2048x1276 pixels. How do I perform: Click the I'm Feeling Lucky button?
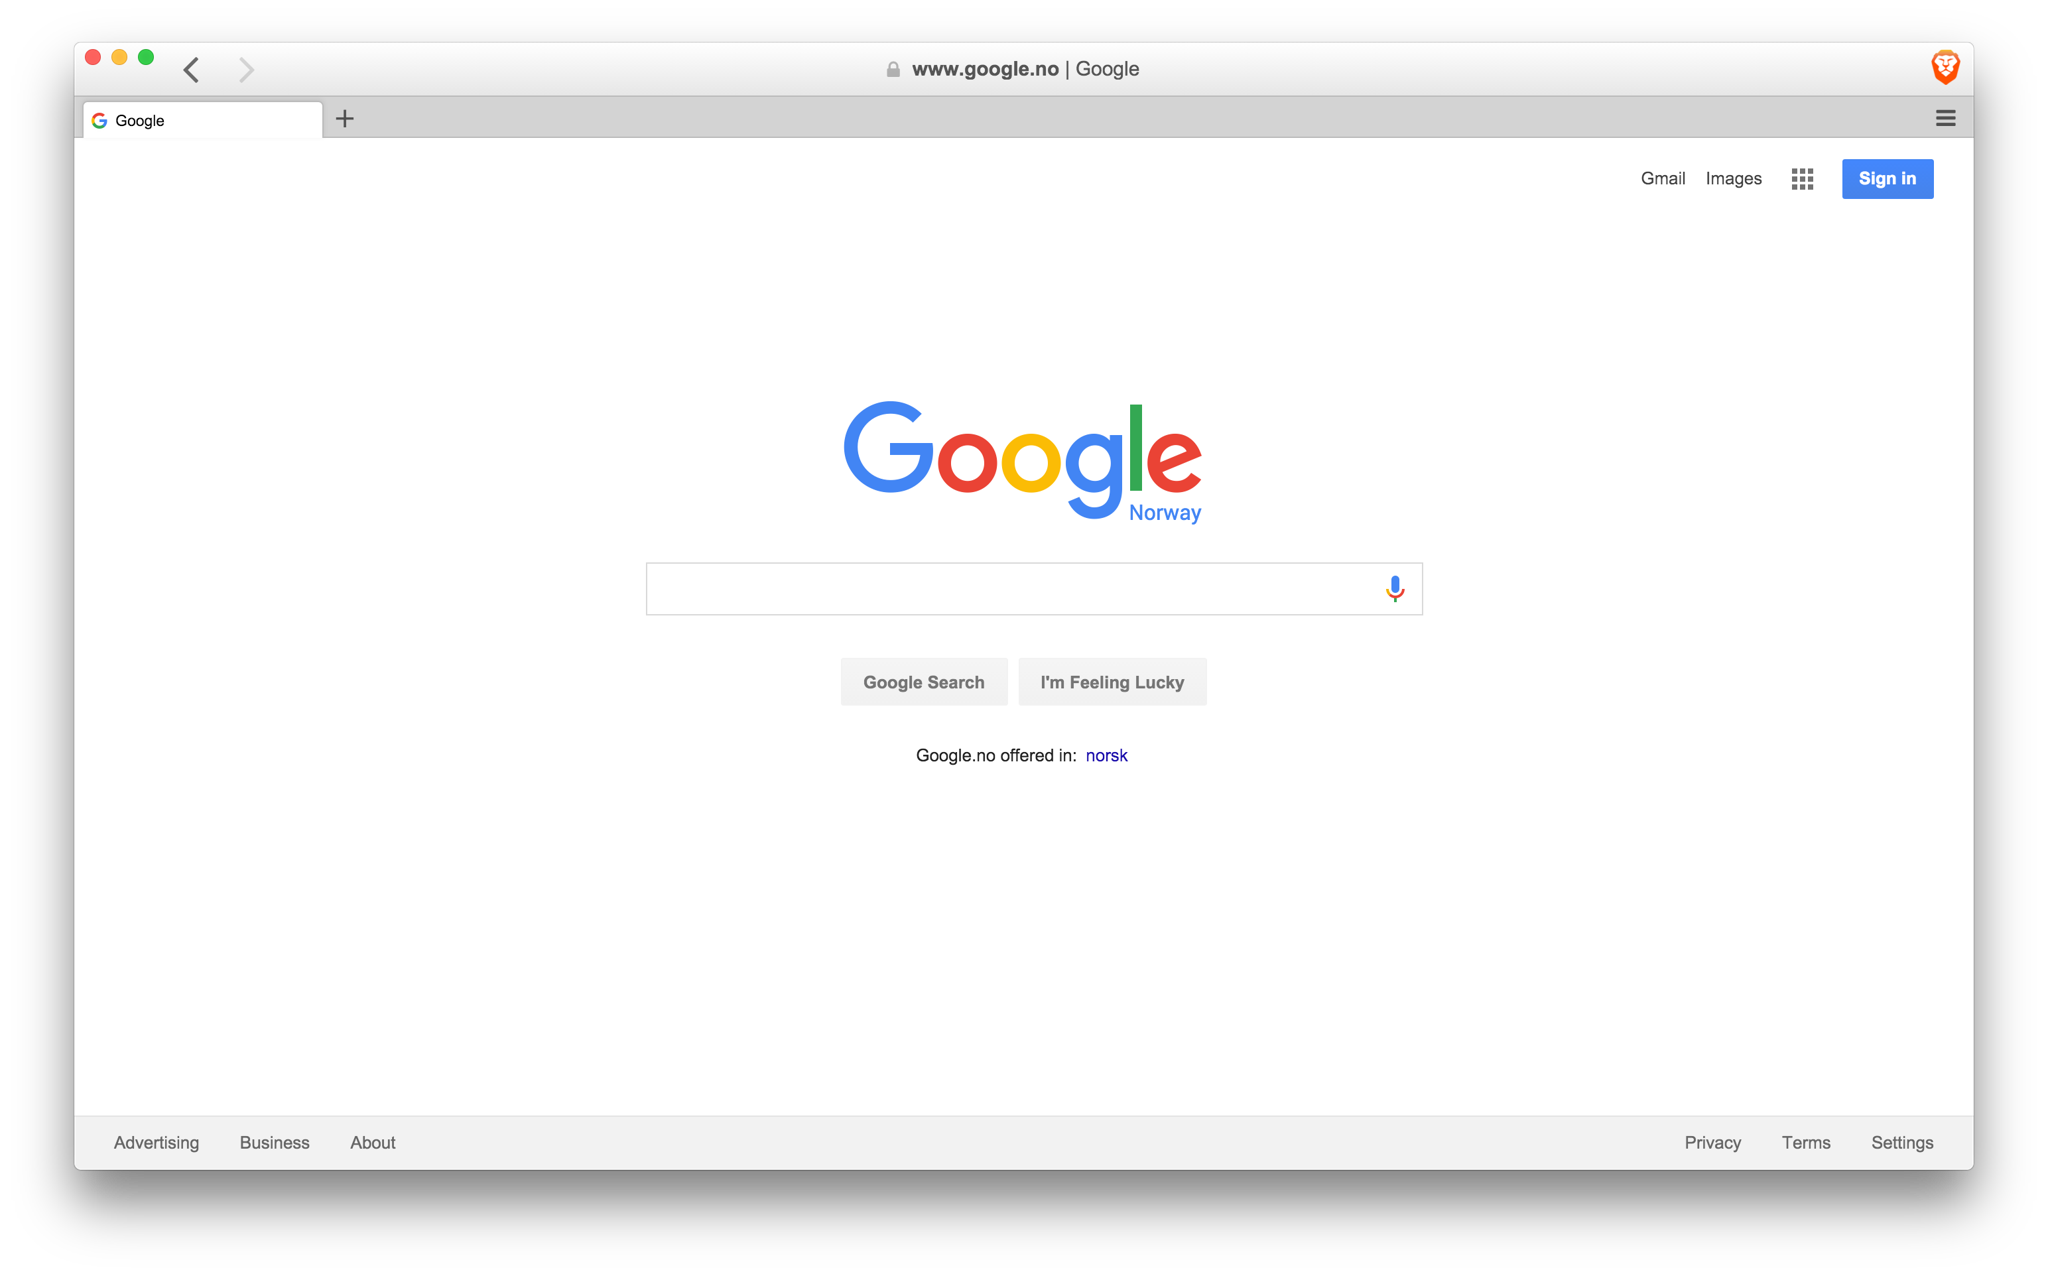tap(1112, 682)
